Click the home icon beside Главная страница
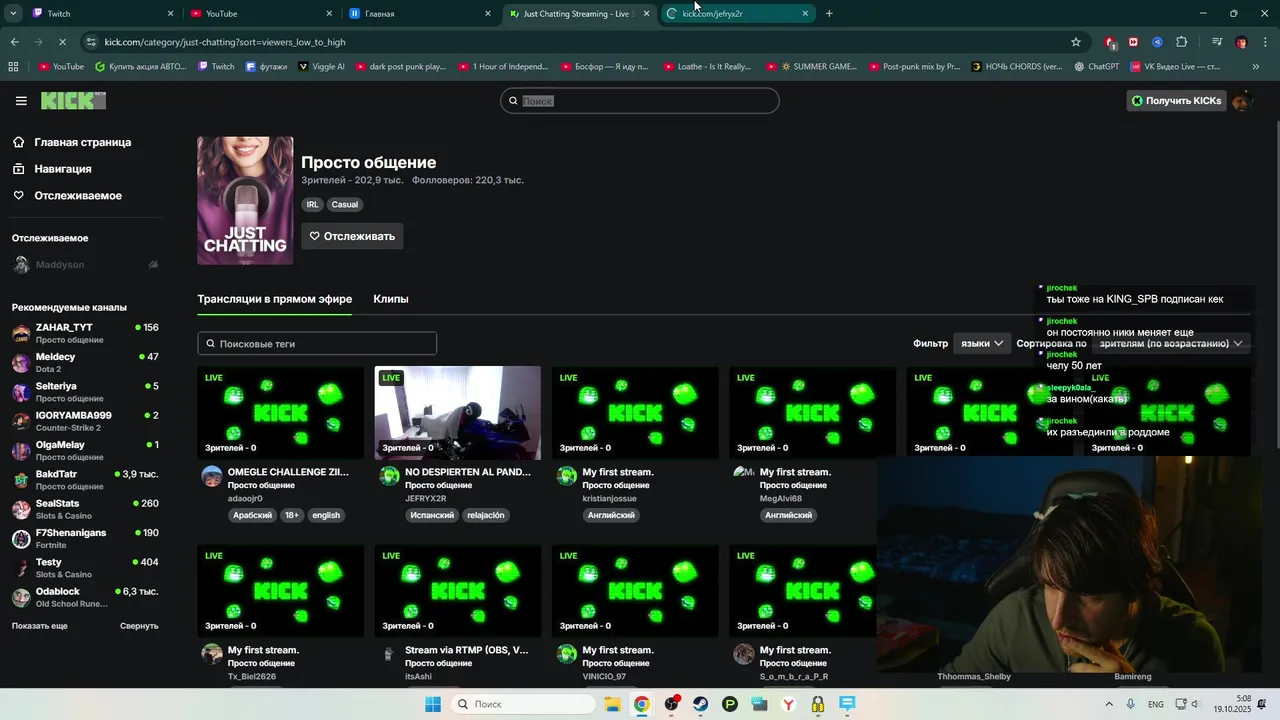Viewport: 1280px width, 720px height. click(x=19, y=142)
